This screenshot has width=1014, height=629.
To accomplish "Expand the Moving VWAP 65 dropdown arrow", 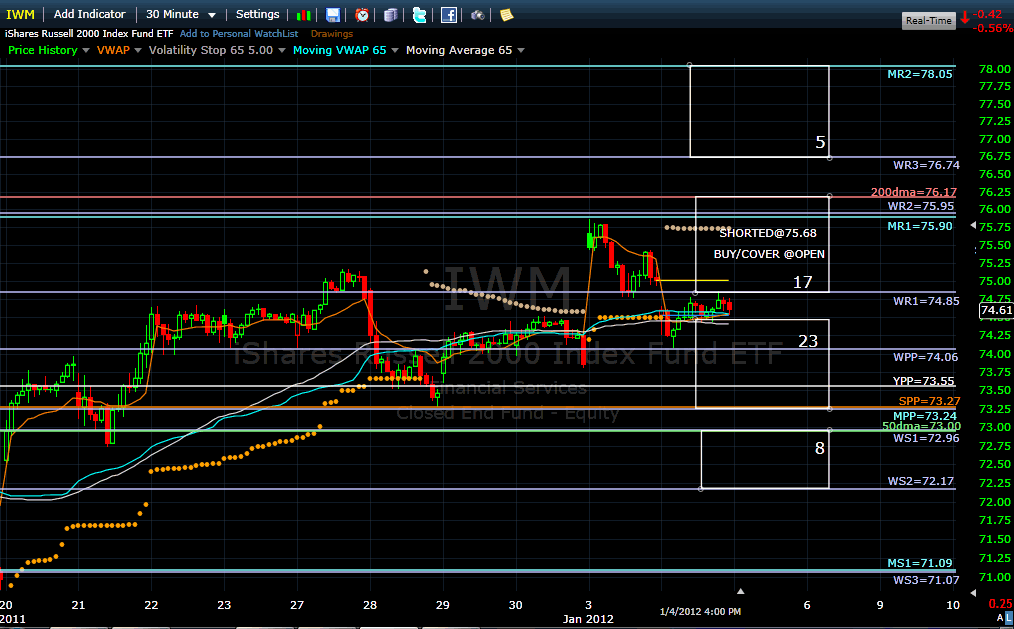I will pyautogui.click(x=394, y=50).
